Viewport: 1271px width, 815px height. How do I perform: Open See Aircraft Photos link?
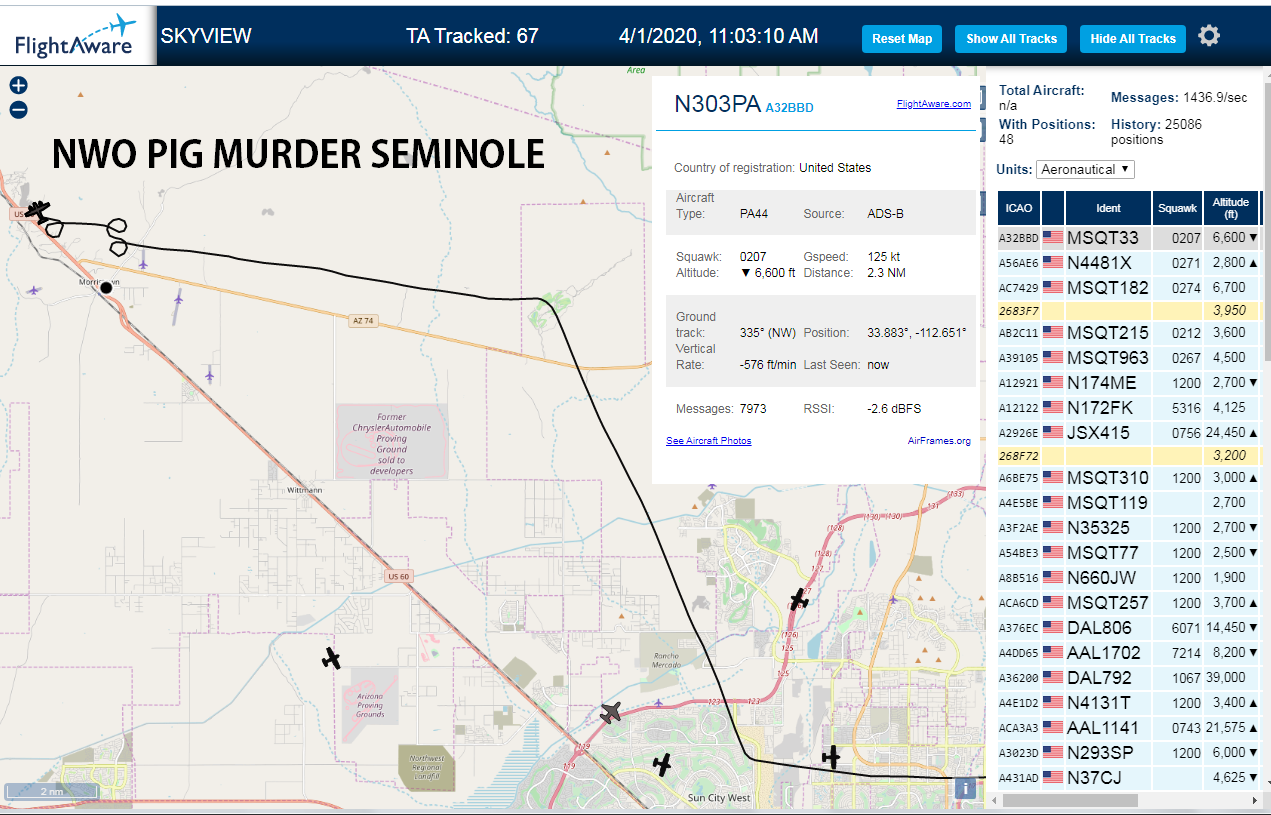[x=709, y=441]
